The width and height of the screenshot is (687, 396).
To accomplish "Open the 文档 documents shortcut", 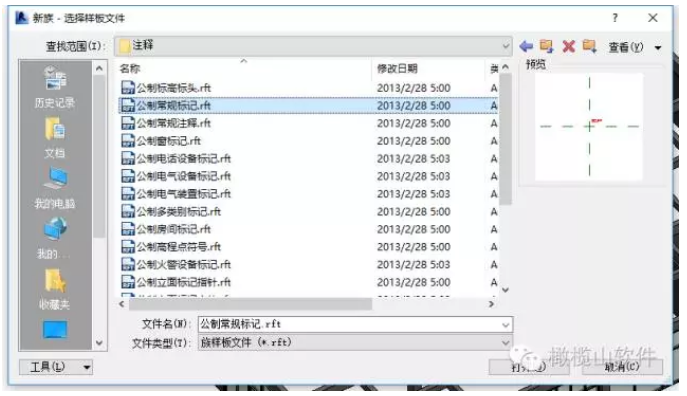I will coord(55,137).
